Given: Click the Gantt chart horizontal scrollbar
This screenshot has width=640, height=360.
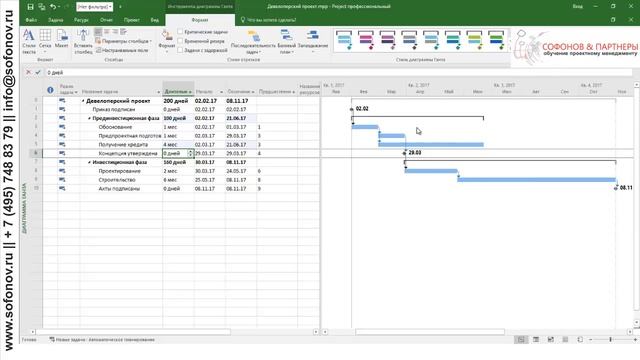Looking at the screenshot, I should coord(430,332).
